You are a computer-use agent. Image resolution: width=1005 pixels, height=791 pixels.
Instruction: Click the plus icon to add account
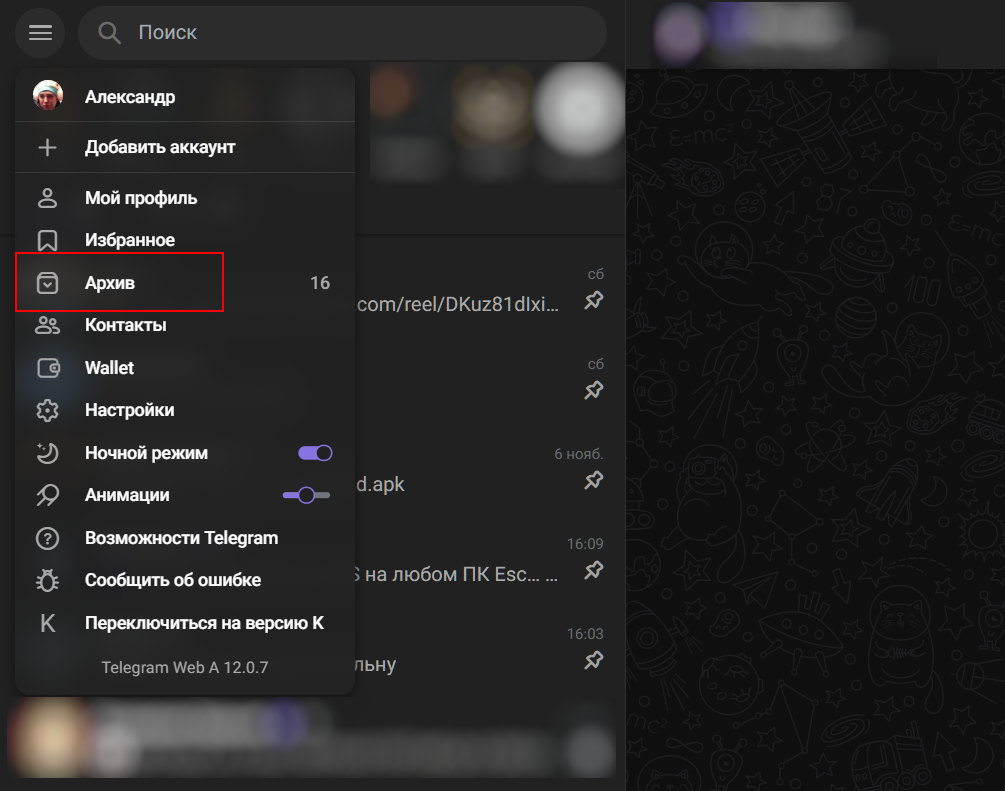click(47, 147)
